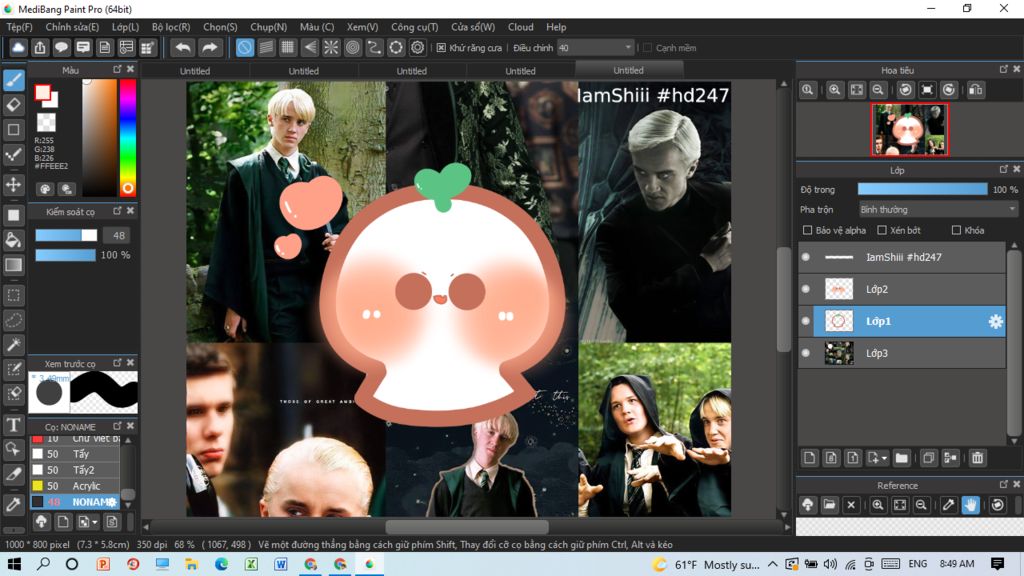Enable Xén bớt clipping checkbox
Viewport: 1024px width, 576px height.
pyautogui.click(x=882, y=231)
